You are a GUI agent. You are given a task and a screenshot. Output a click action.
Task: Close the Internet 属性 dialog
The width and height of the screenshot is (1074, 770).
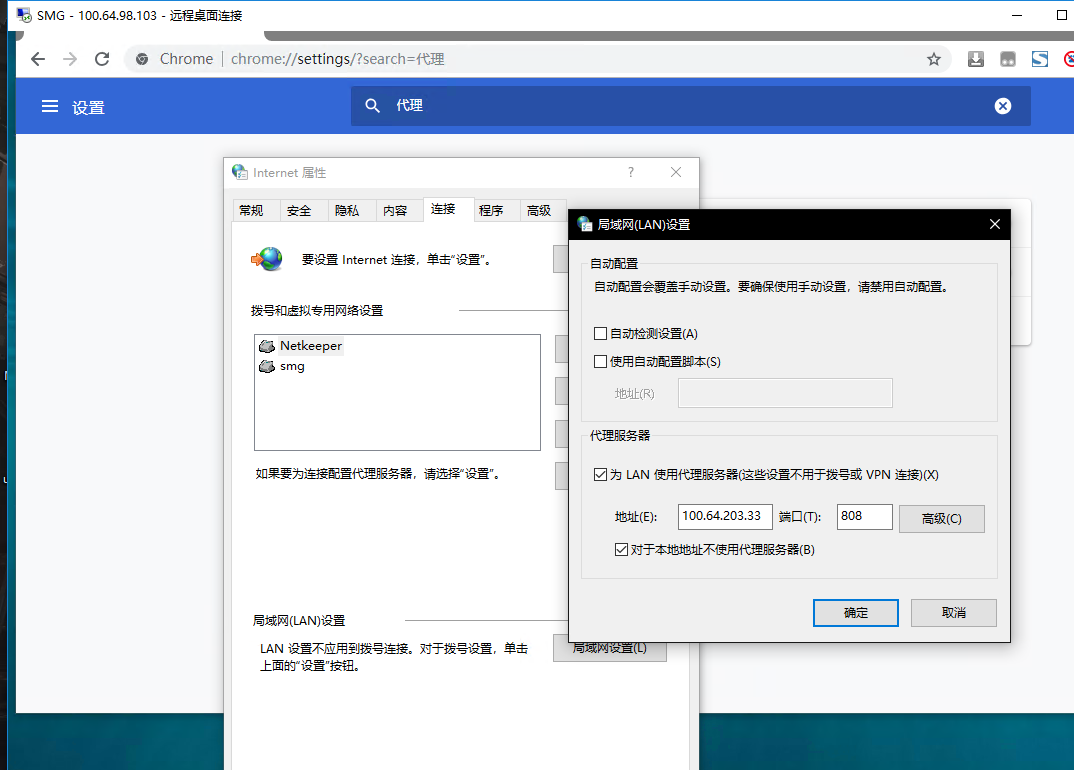(676, 172)
